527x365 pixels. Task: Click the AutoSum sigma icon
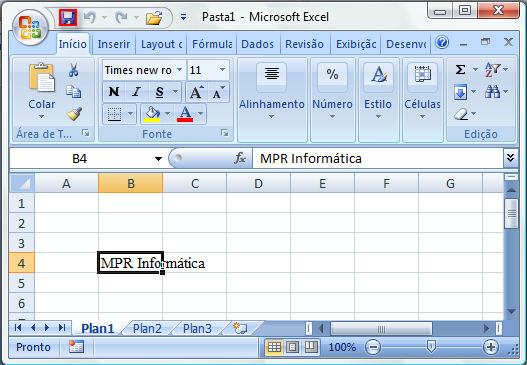[460, 70]
